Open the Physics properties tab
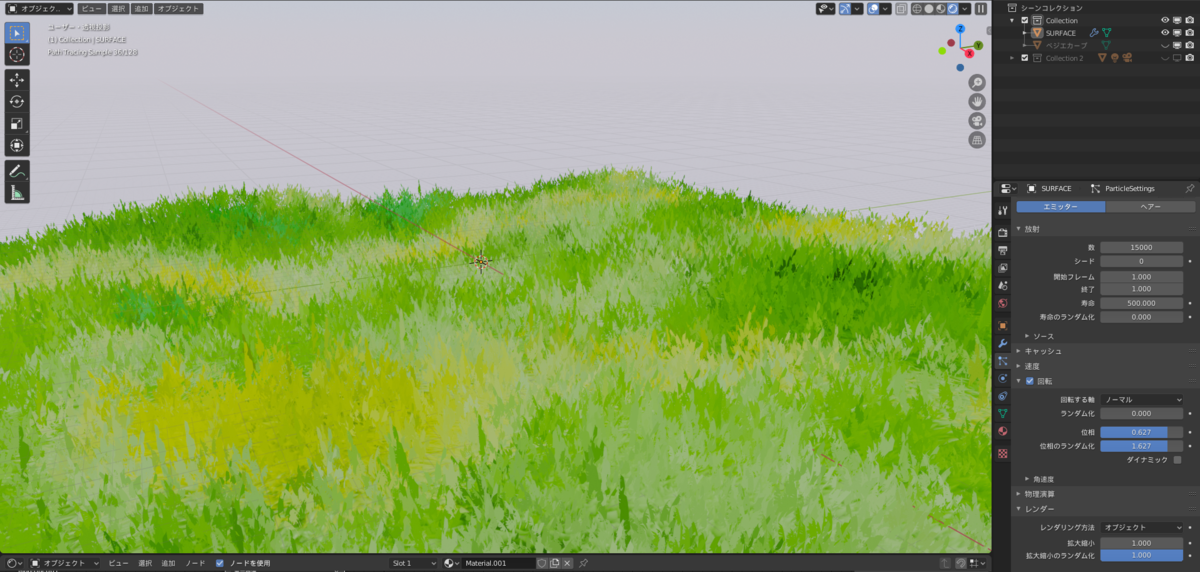 (1003, 378)
